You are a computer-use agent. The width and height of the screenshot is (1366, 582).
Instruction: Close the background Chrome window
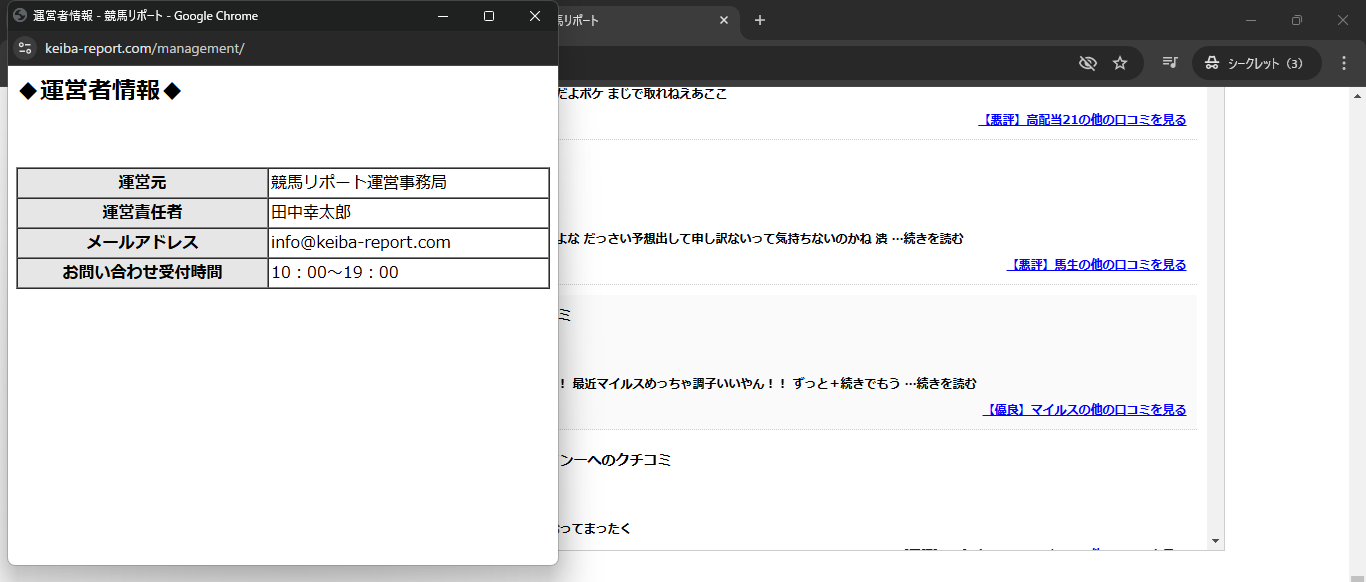[x=1343, y=20]
